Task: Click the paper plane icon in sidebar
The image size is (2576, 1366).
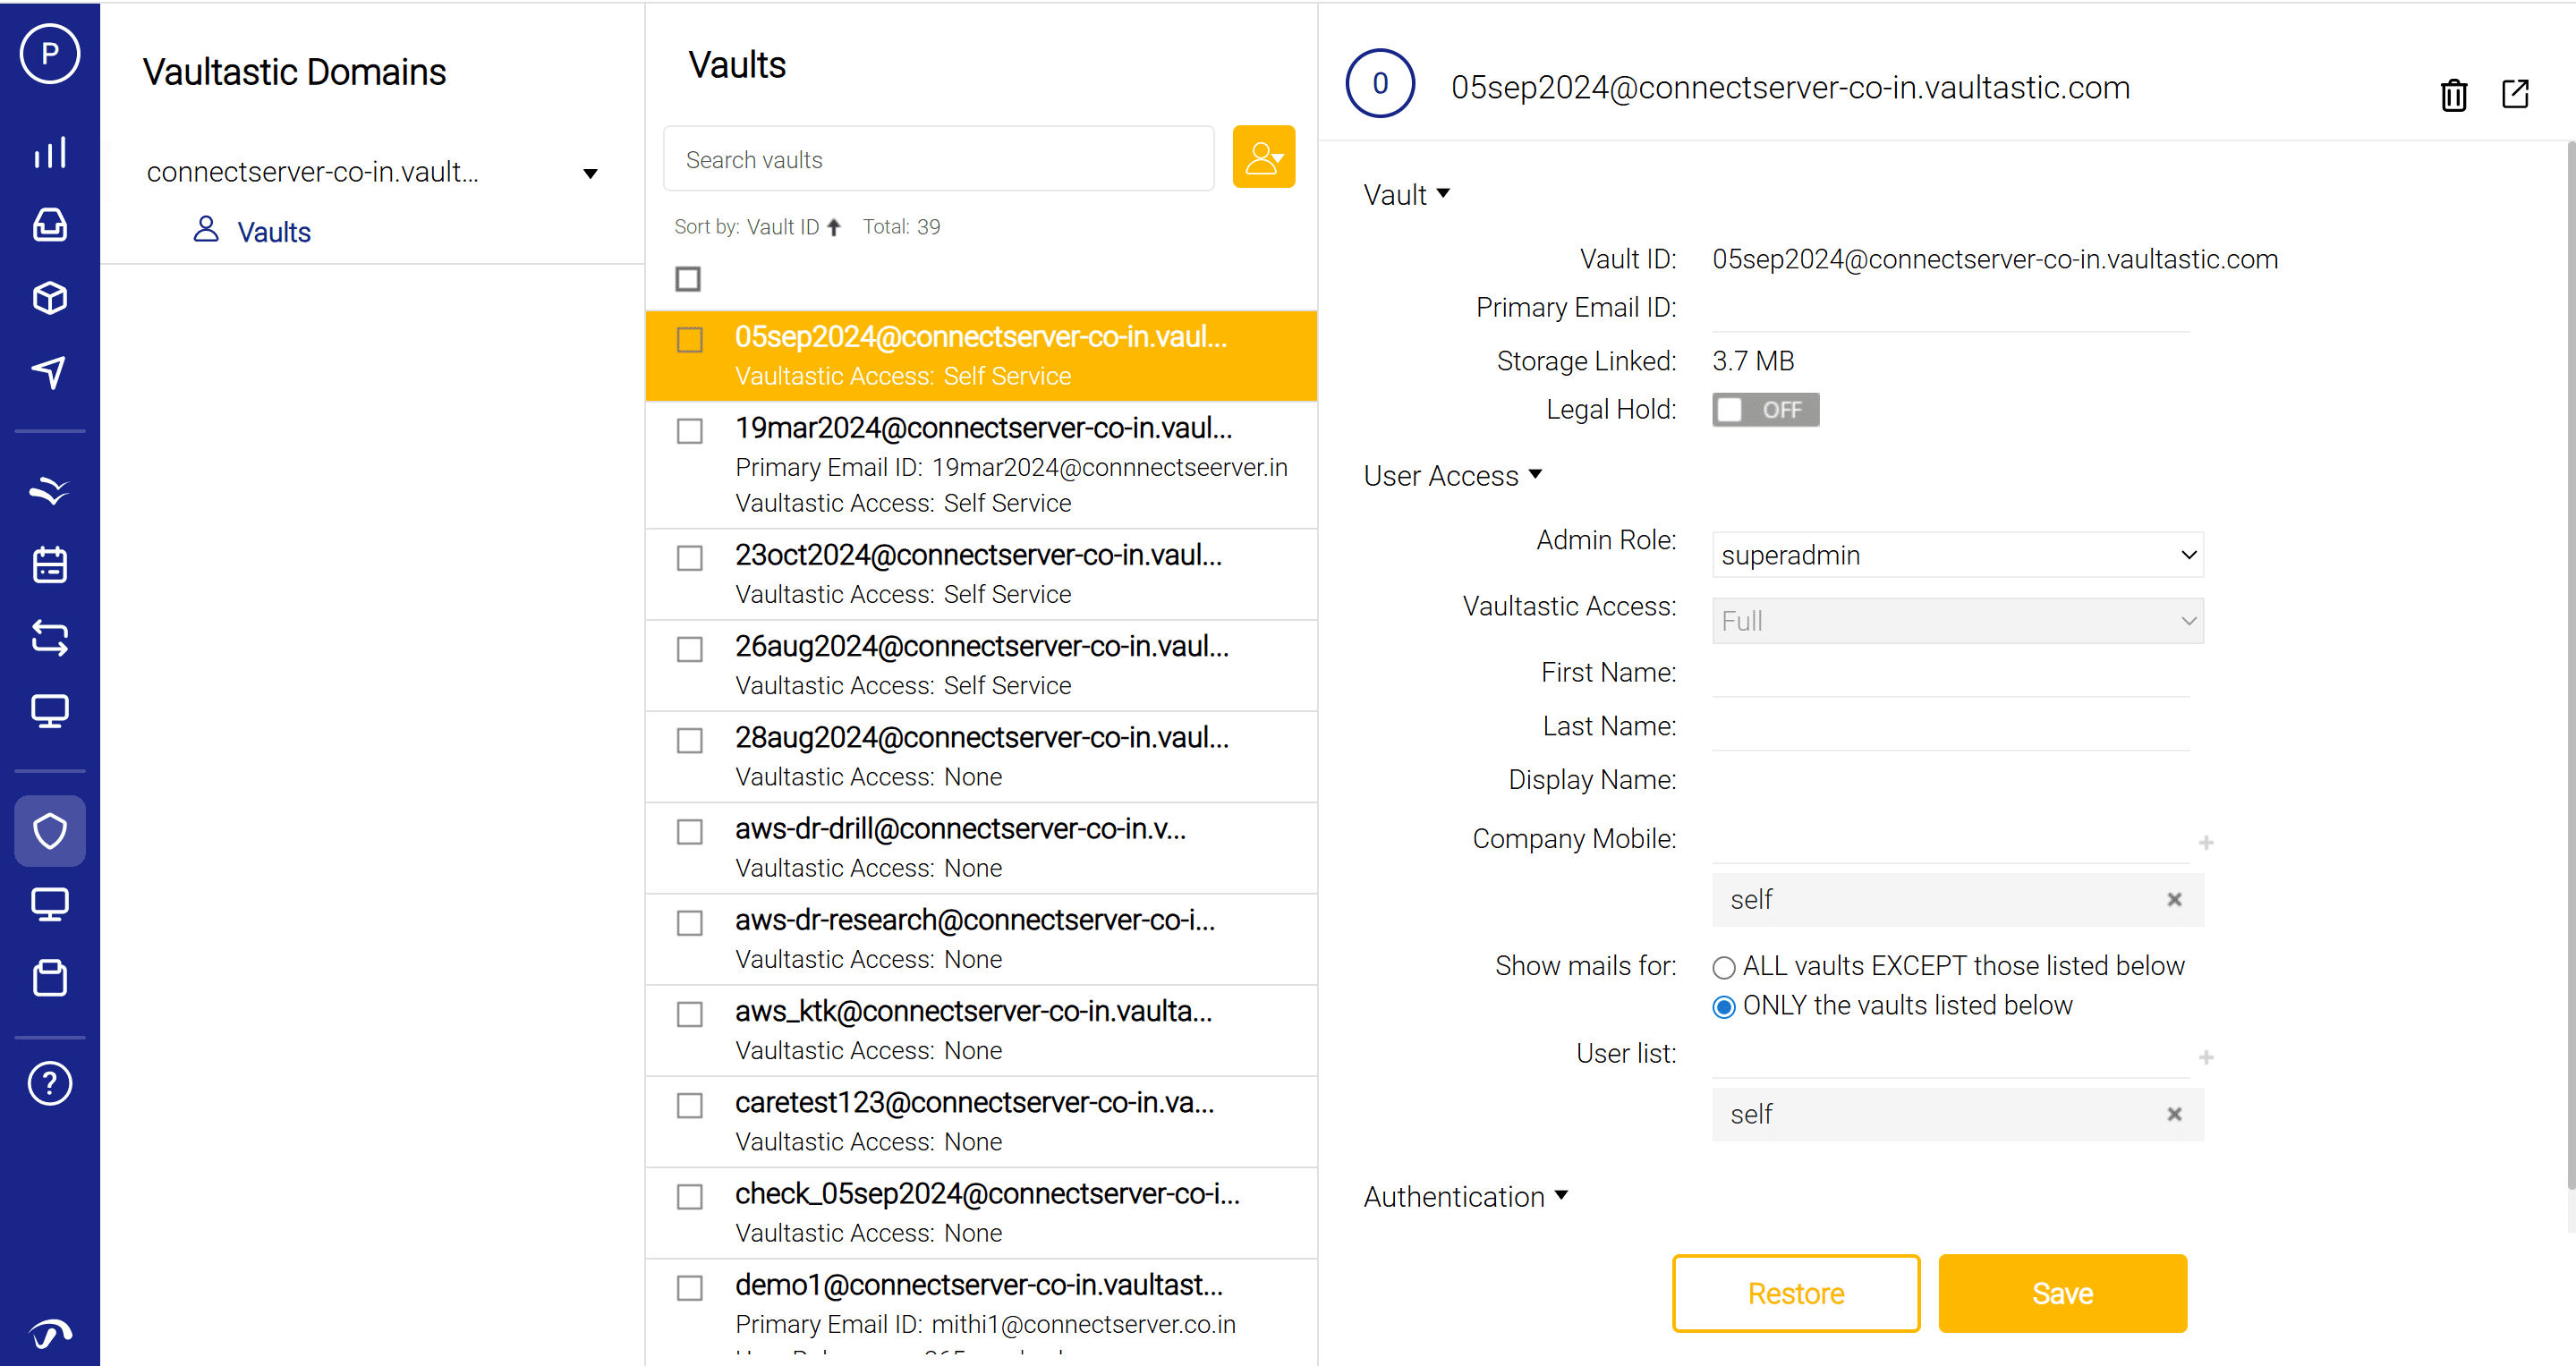Action: [50, 372]
